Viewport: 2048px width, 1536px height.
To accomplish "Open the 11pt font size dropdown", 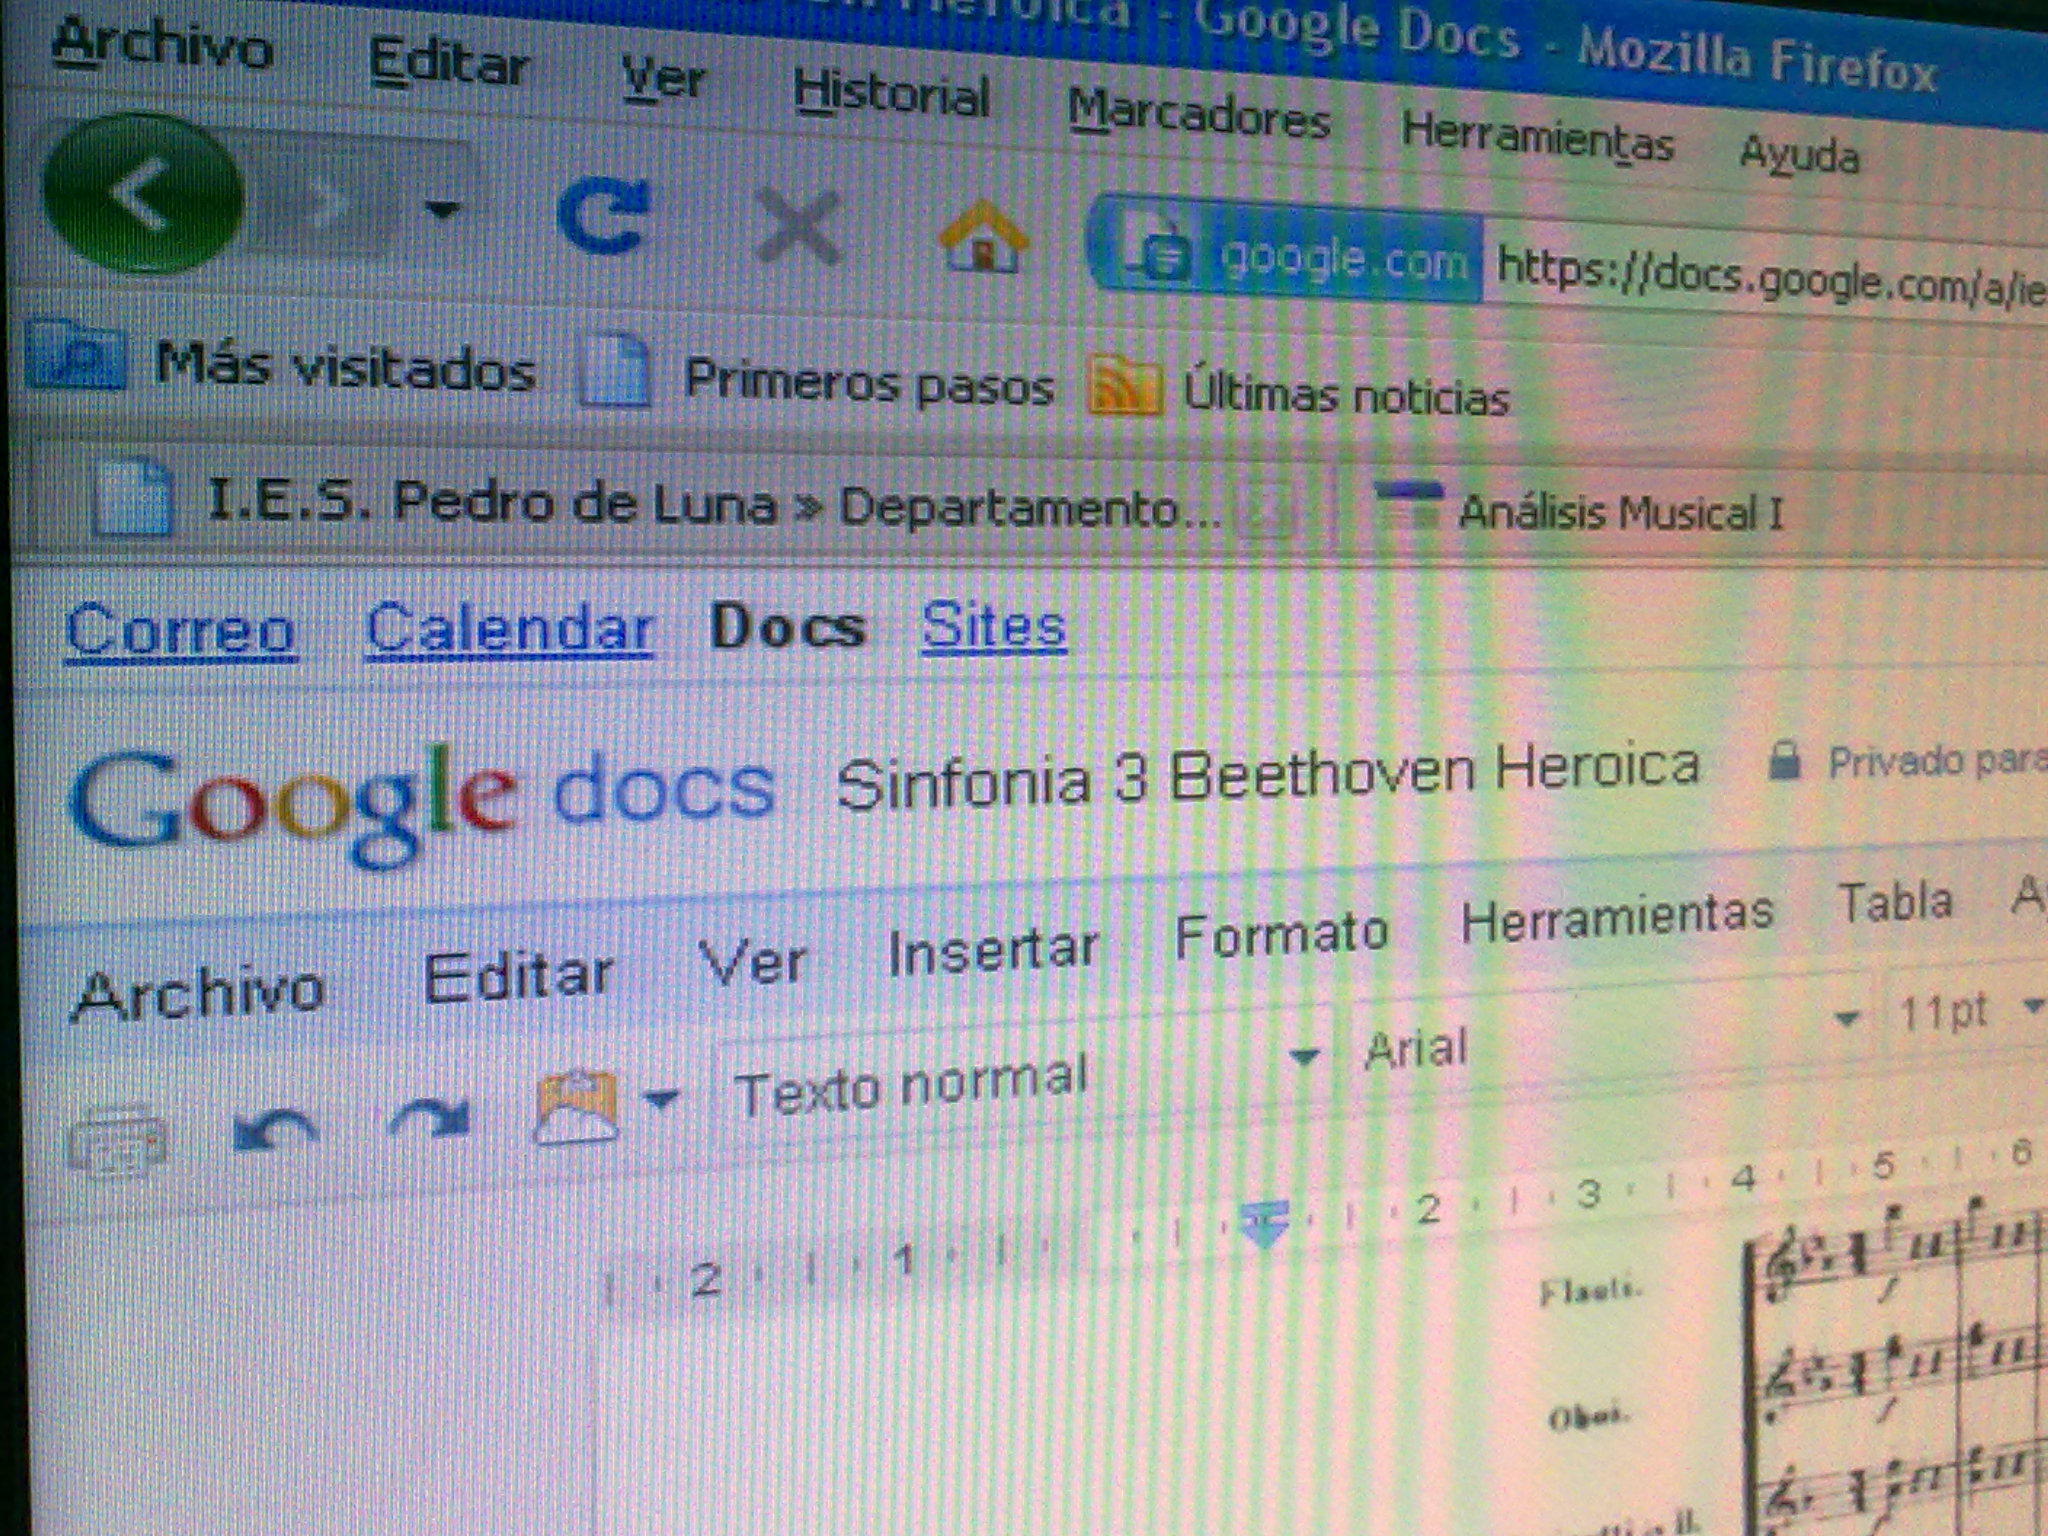I will 2030,1005.
